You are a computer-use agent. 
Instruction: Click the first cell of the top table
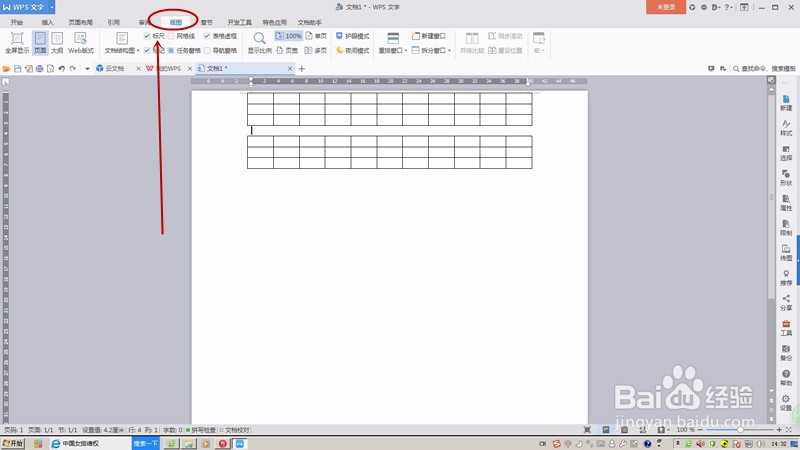[x=260, y=98]
